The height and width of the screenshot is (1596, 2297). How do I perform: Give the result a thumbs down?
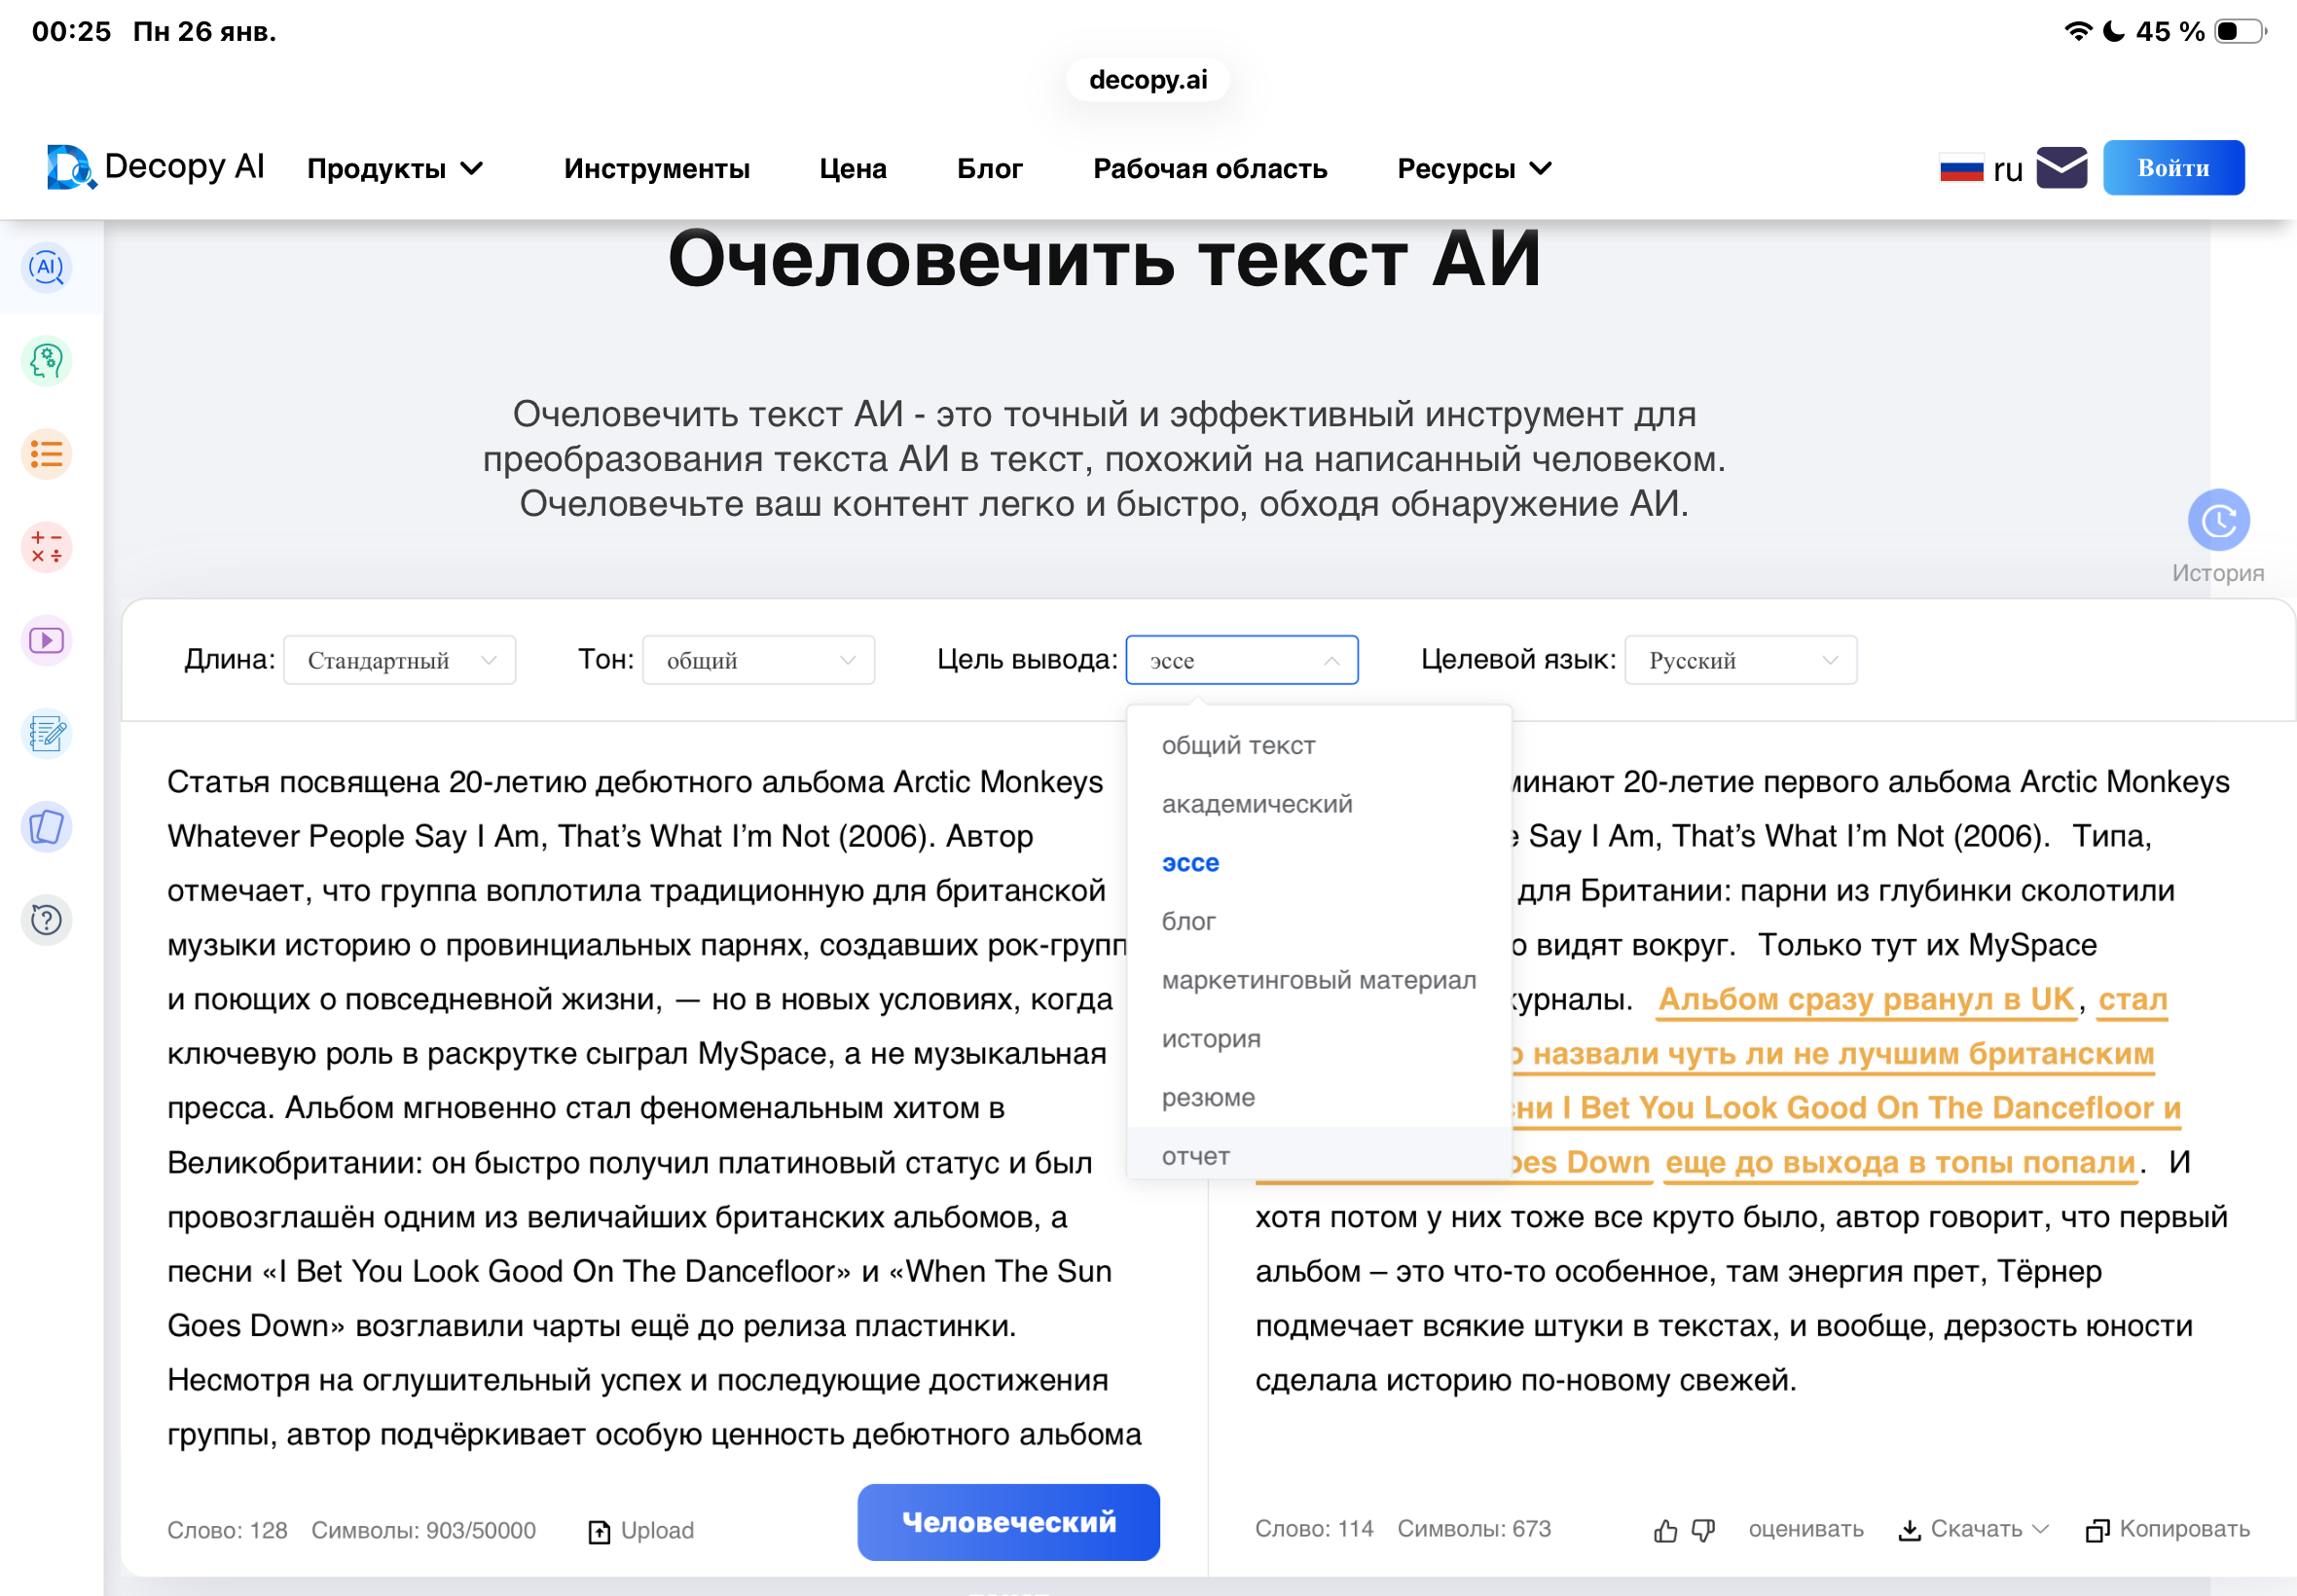[x=1703, y=1530]
